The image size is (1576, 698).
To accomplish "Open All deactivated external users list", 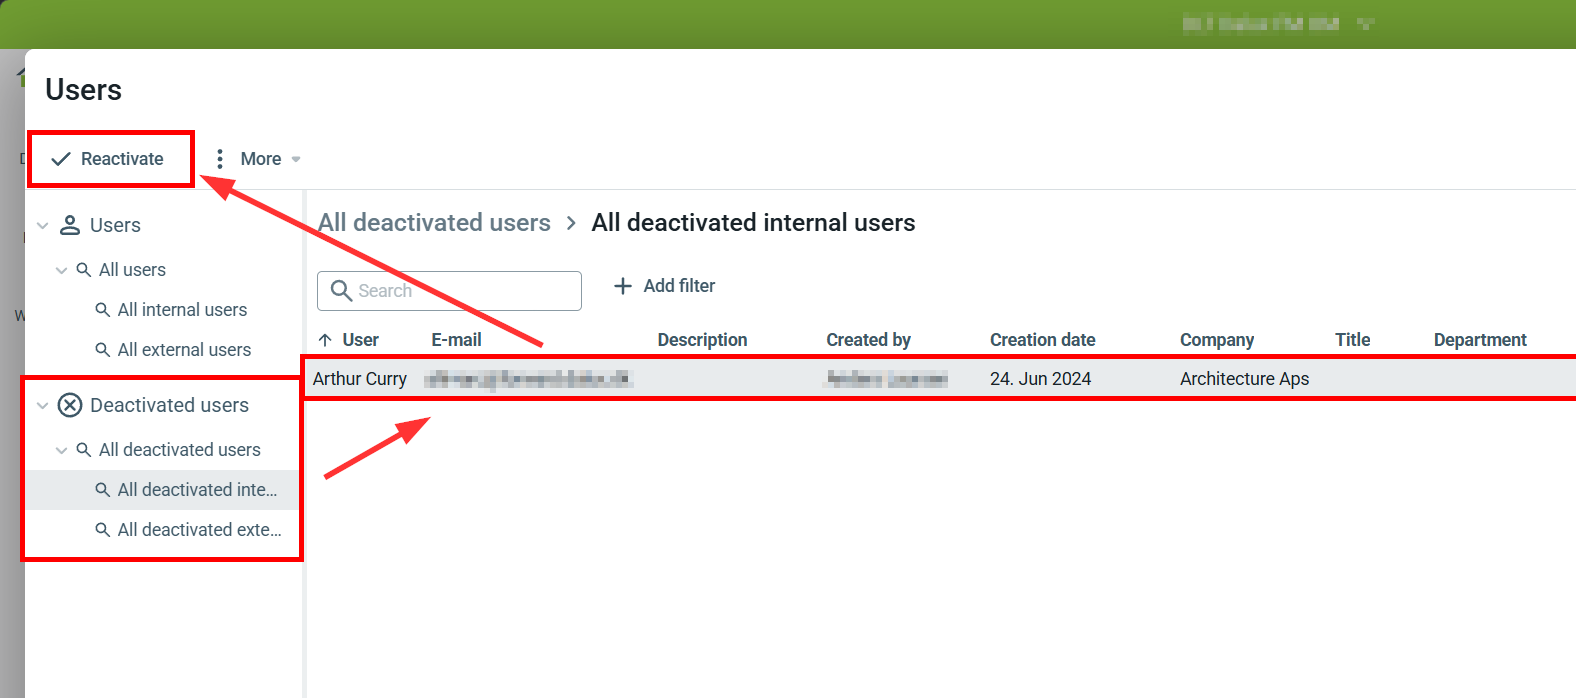I will click(199, 530).
